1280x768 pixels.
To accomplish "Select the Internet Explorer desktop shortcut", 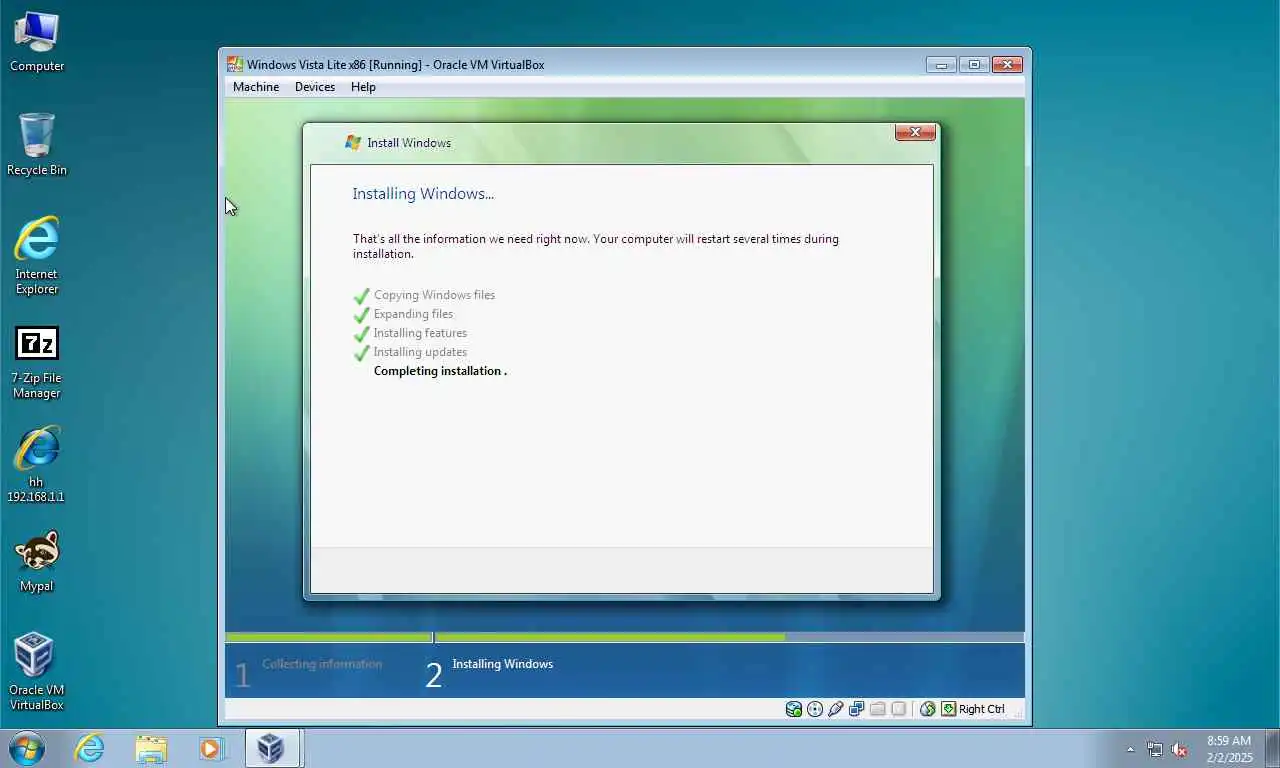I will (37, 256).
